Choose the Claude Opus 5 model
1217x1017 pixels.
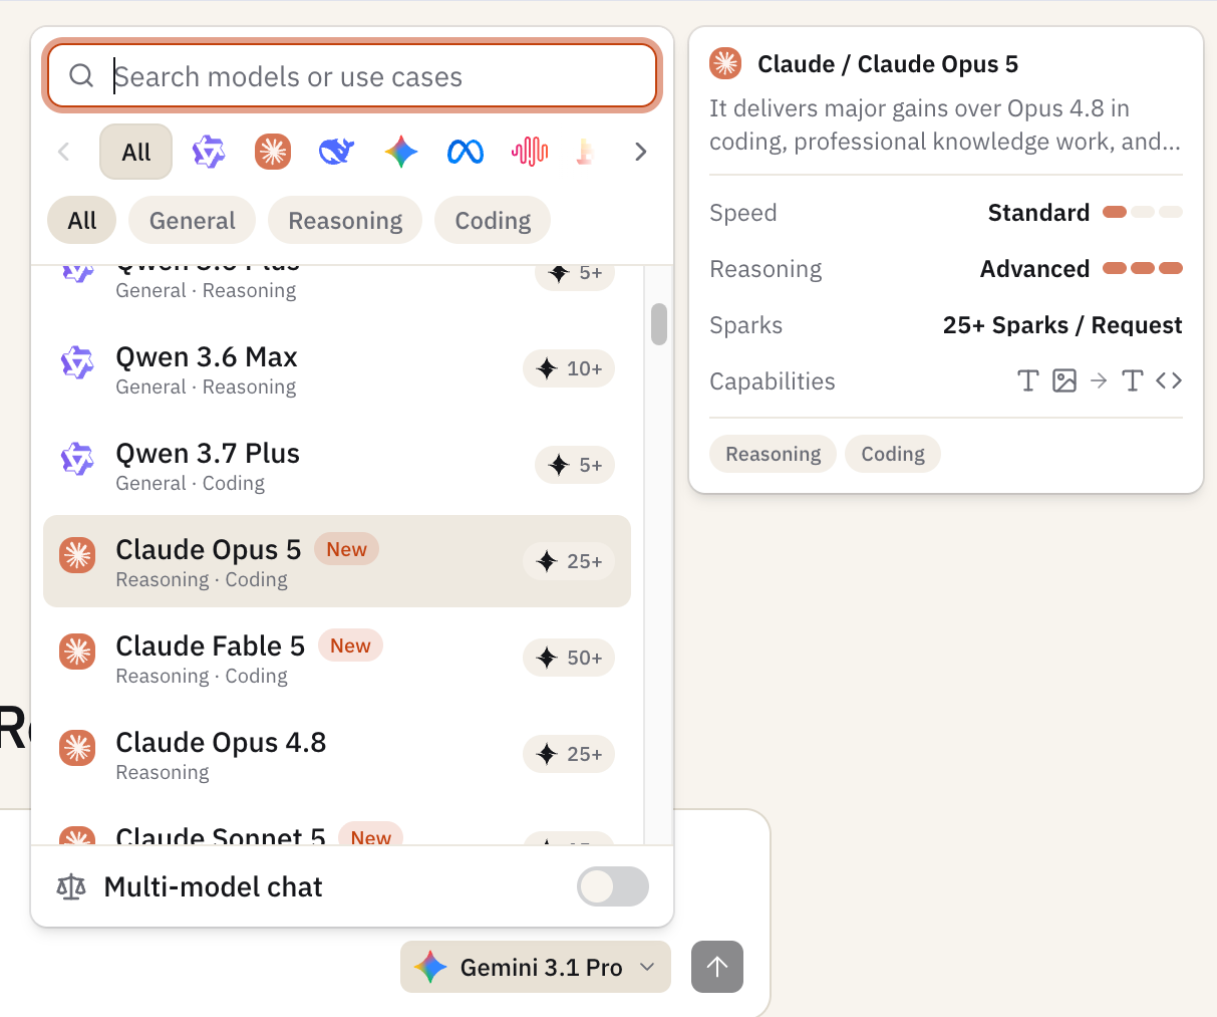tap(337, 562)
